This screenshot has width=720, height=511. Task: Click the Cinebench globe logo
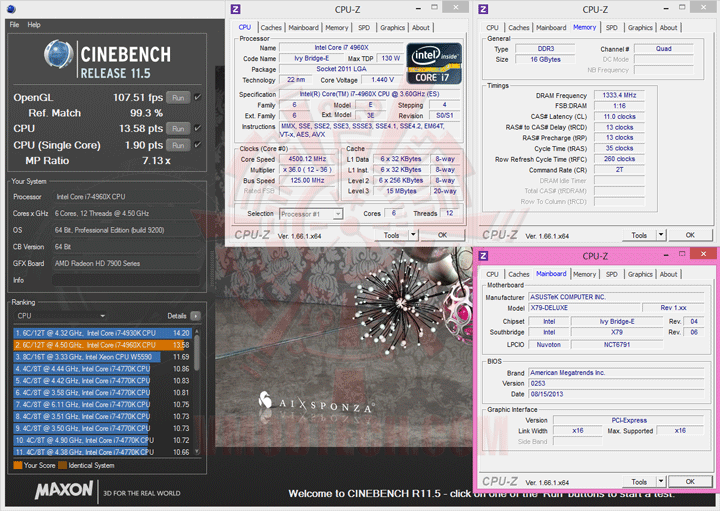(x=59, y=55)
